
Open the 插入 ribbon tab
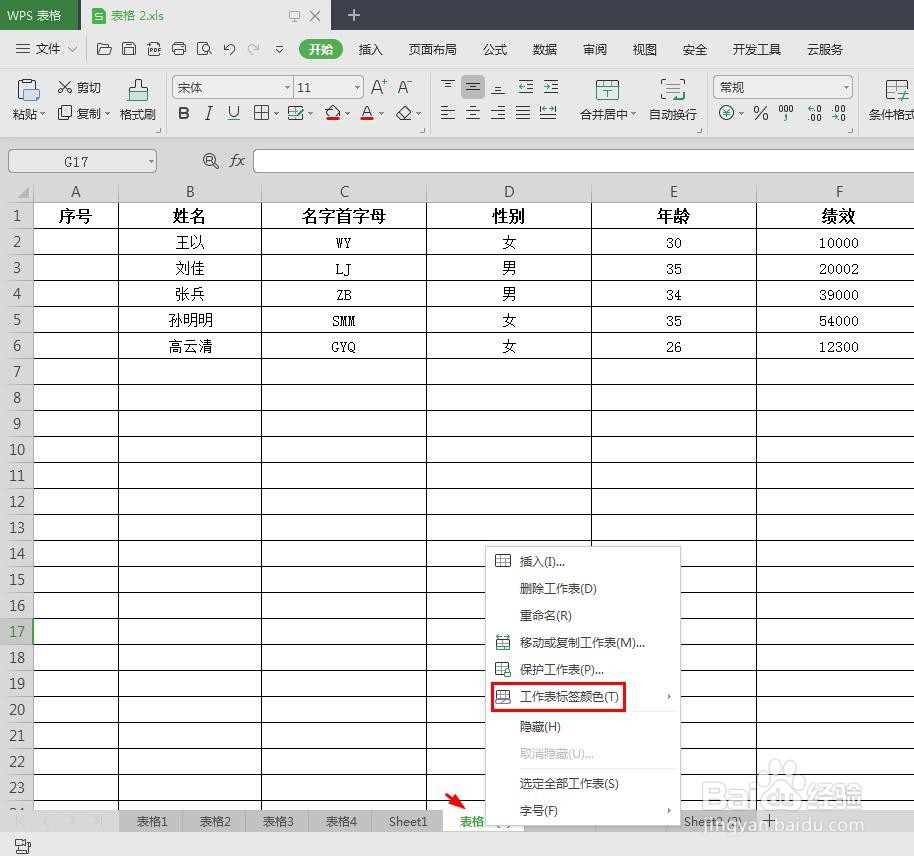point(370,49)
